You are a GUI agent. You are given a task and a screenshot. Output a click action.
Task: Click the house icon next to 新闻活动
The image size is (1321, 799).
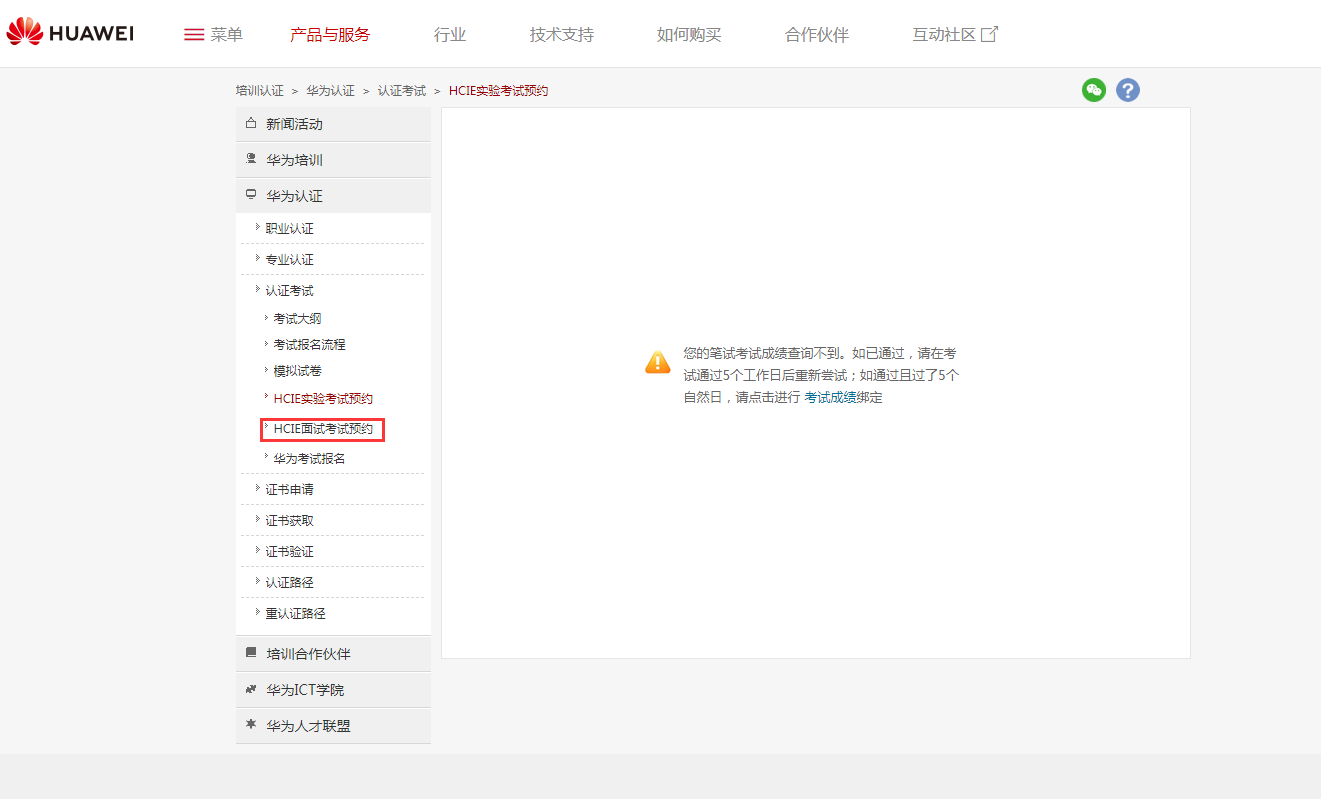click(x=251, y=123)
